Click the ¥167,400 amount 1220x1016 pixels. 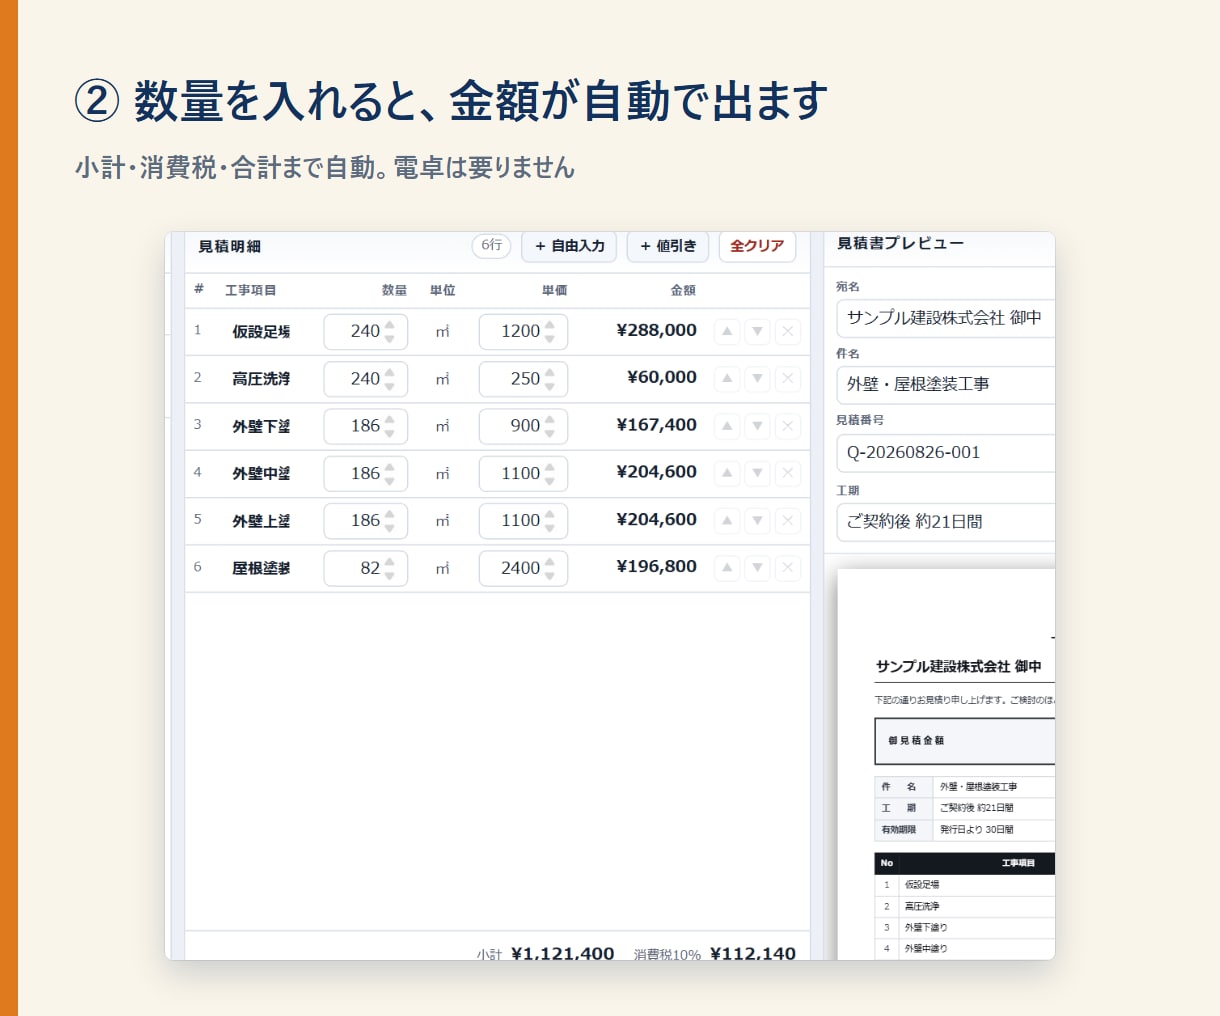(x=656, y=425)
